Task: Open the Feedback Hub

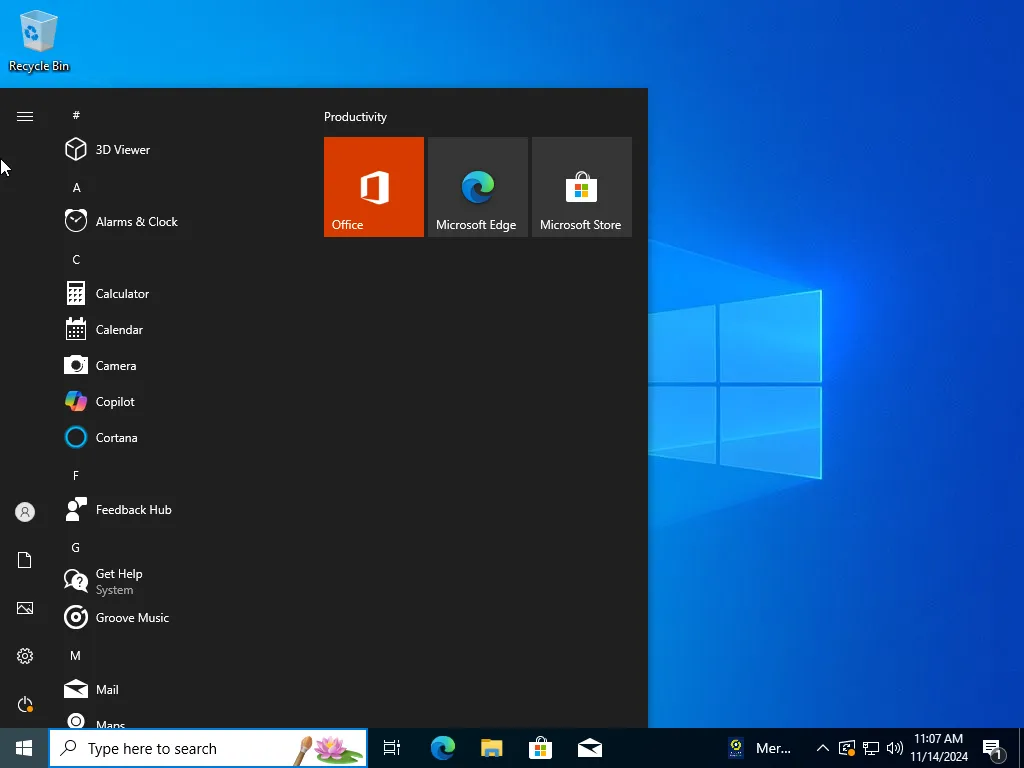Action: (x=131, y=509)
